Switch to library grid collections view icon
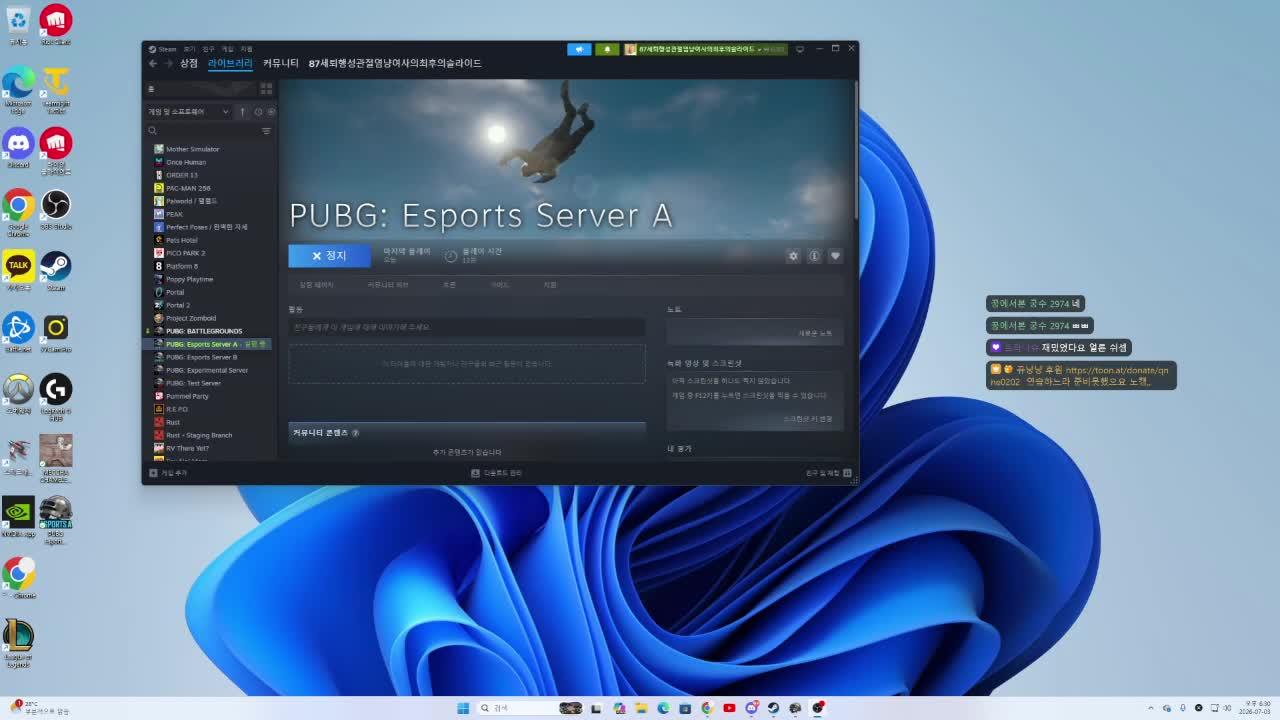1280x720 pixels. click(266, 89)
